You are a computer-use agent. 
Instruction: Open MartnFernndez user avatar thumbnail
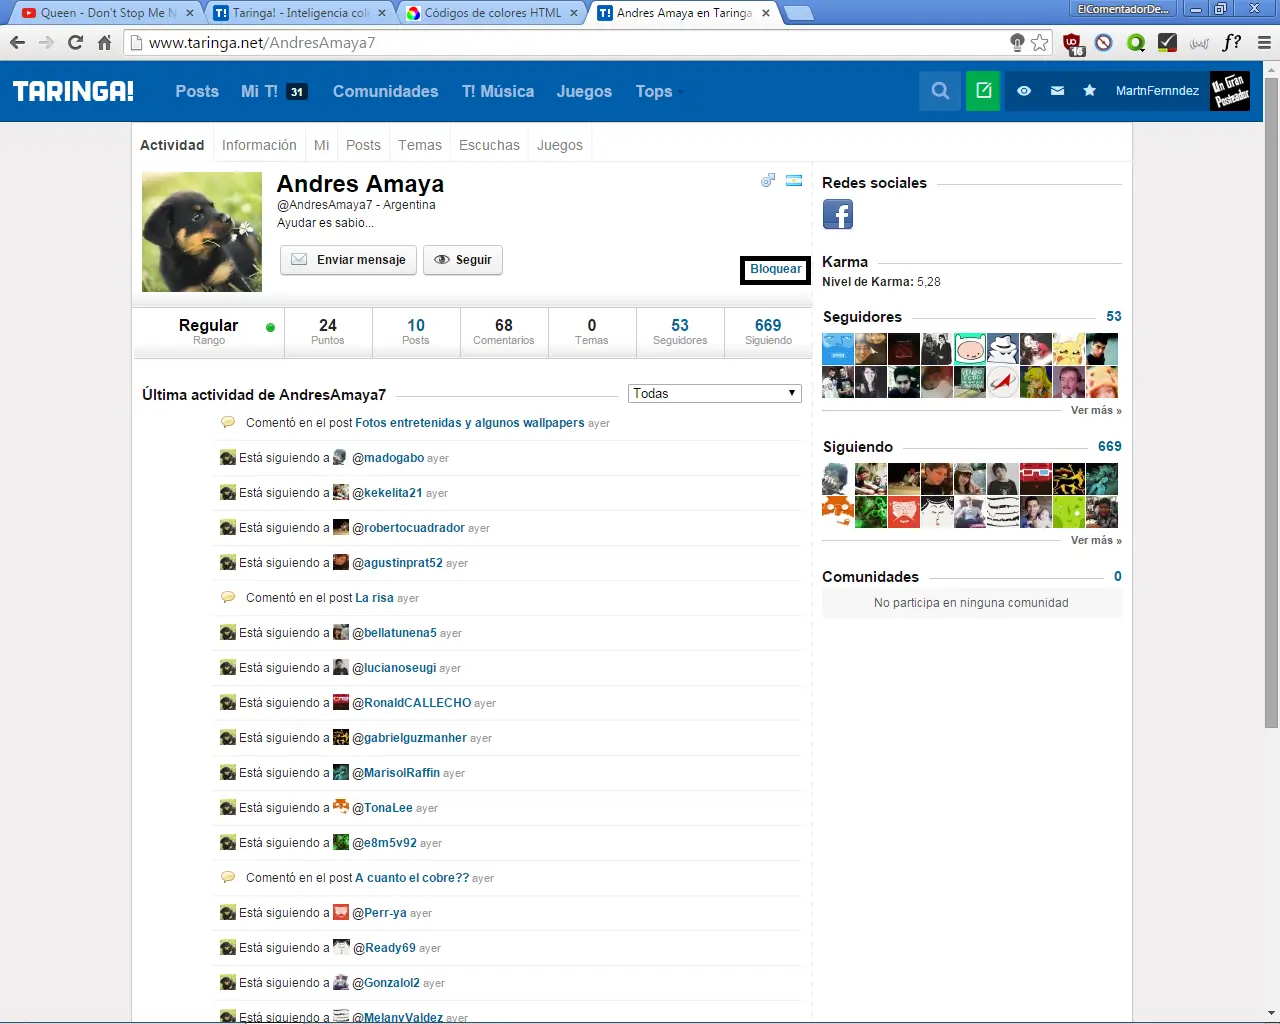[x=1230, y=91]
